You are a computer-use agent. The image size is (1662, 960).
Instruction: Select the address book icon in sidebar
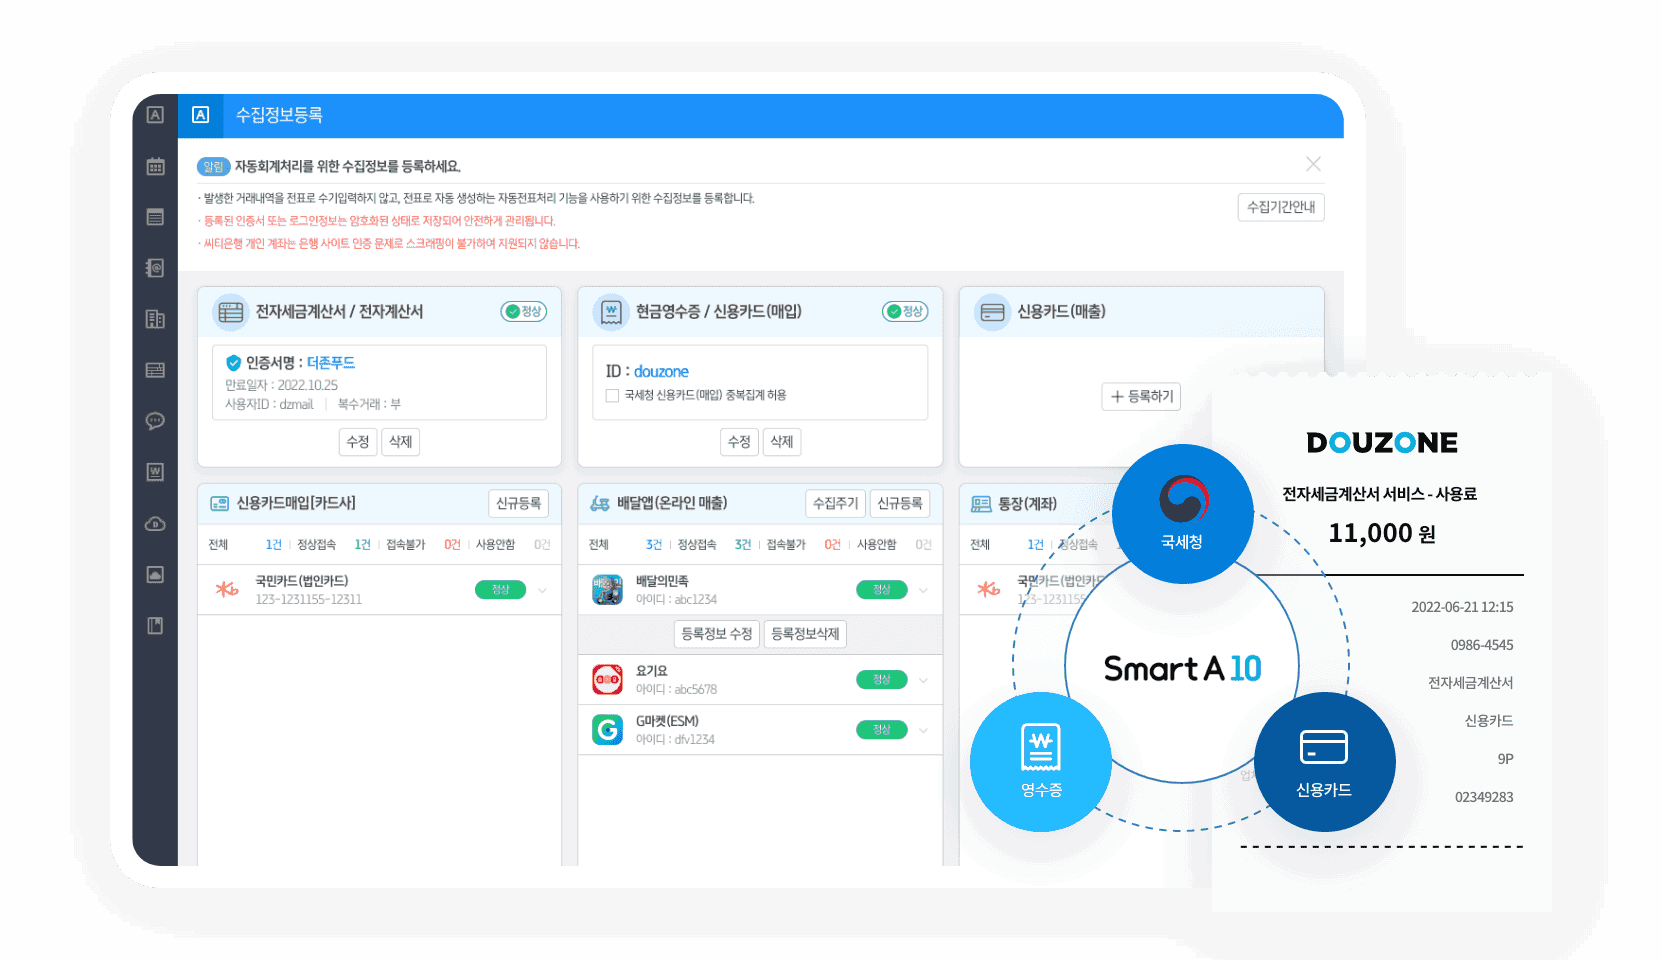pyautogui.click(x=155, y=268)
